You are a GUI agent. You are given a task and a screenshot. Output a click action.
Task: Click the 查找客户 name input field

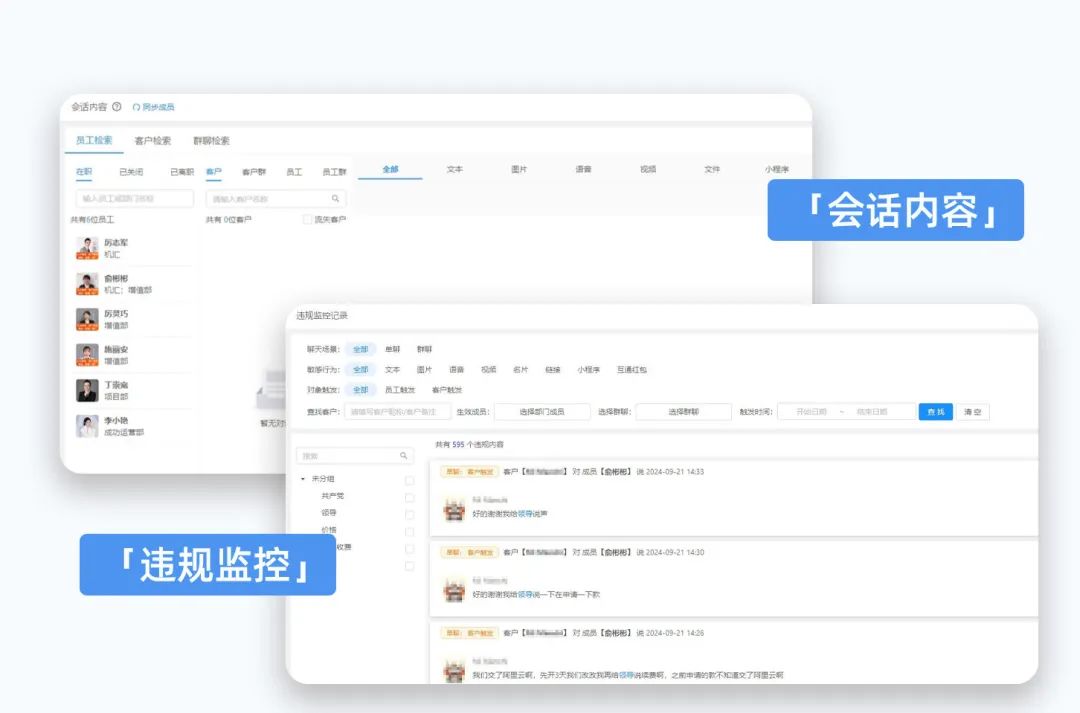coord(397,412)
